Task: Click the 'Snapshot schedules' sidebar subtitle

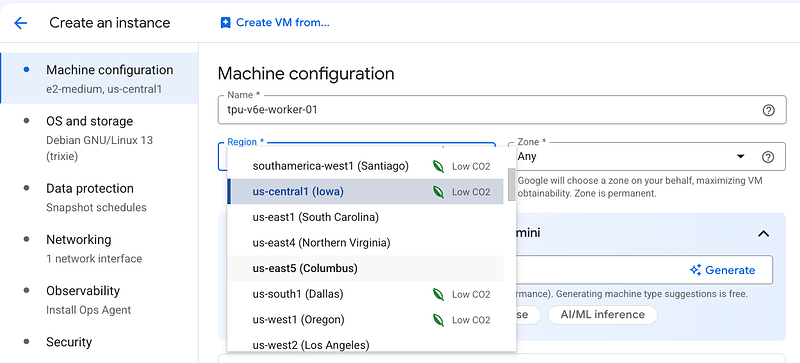Action: click(96, 207)
